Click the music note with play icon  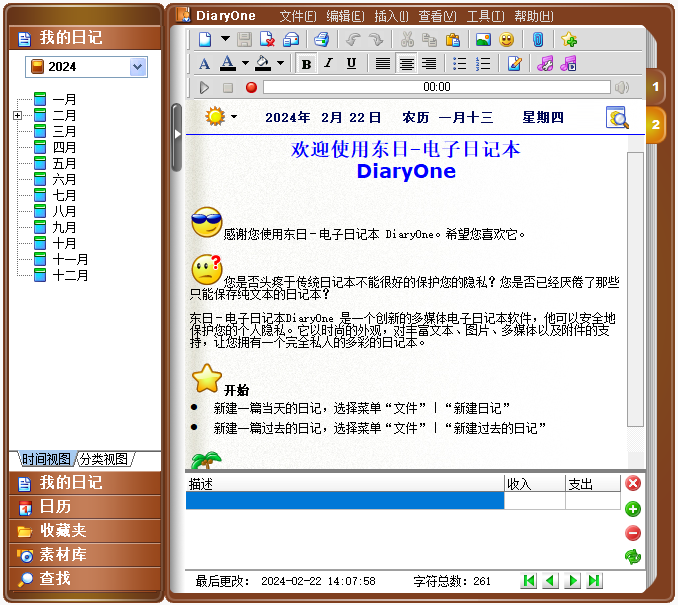pyautogui.click(x=568, y=64)
